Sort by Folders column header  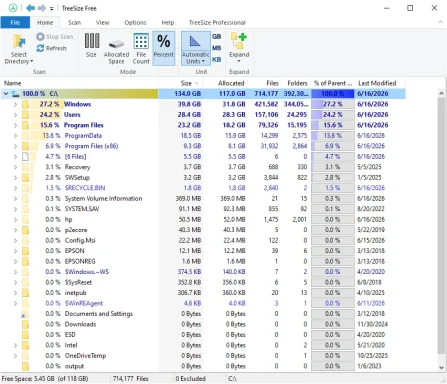coord(295,83)
